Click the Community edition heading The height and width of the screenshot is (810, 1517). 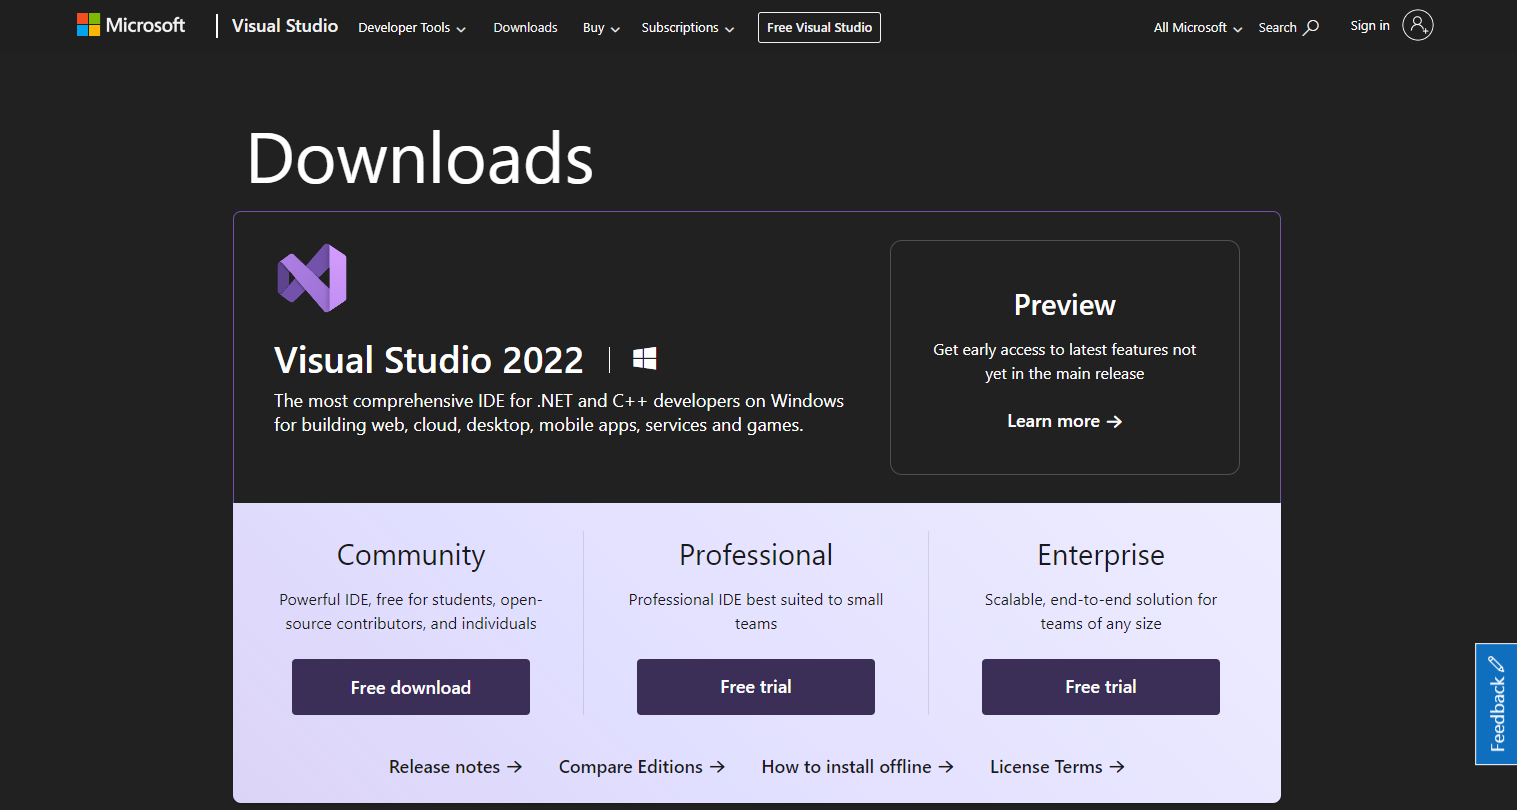(411, 555)
